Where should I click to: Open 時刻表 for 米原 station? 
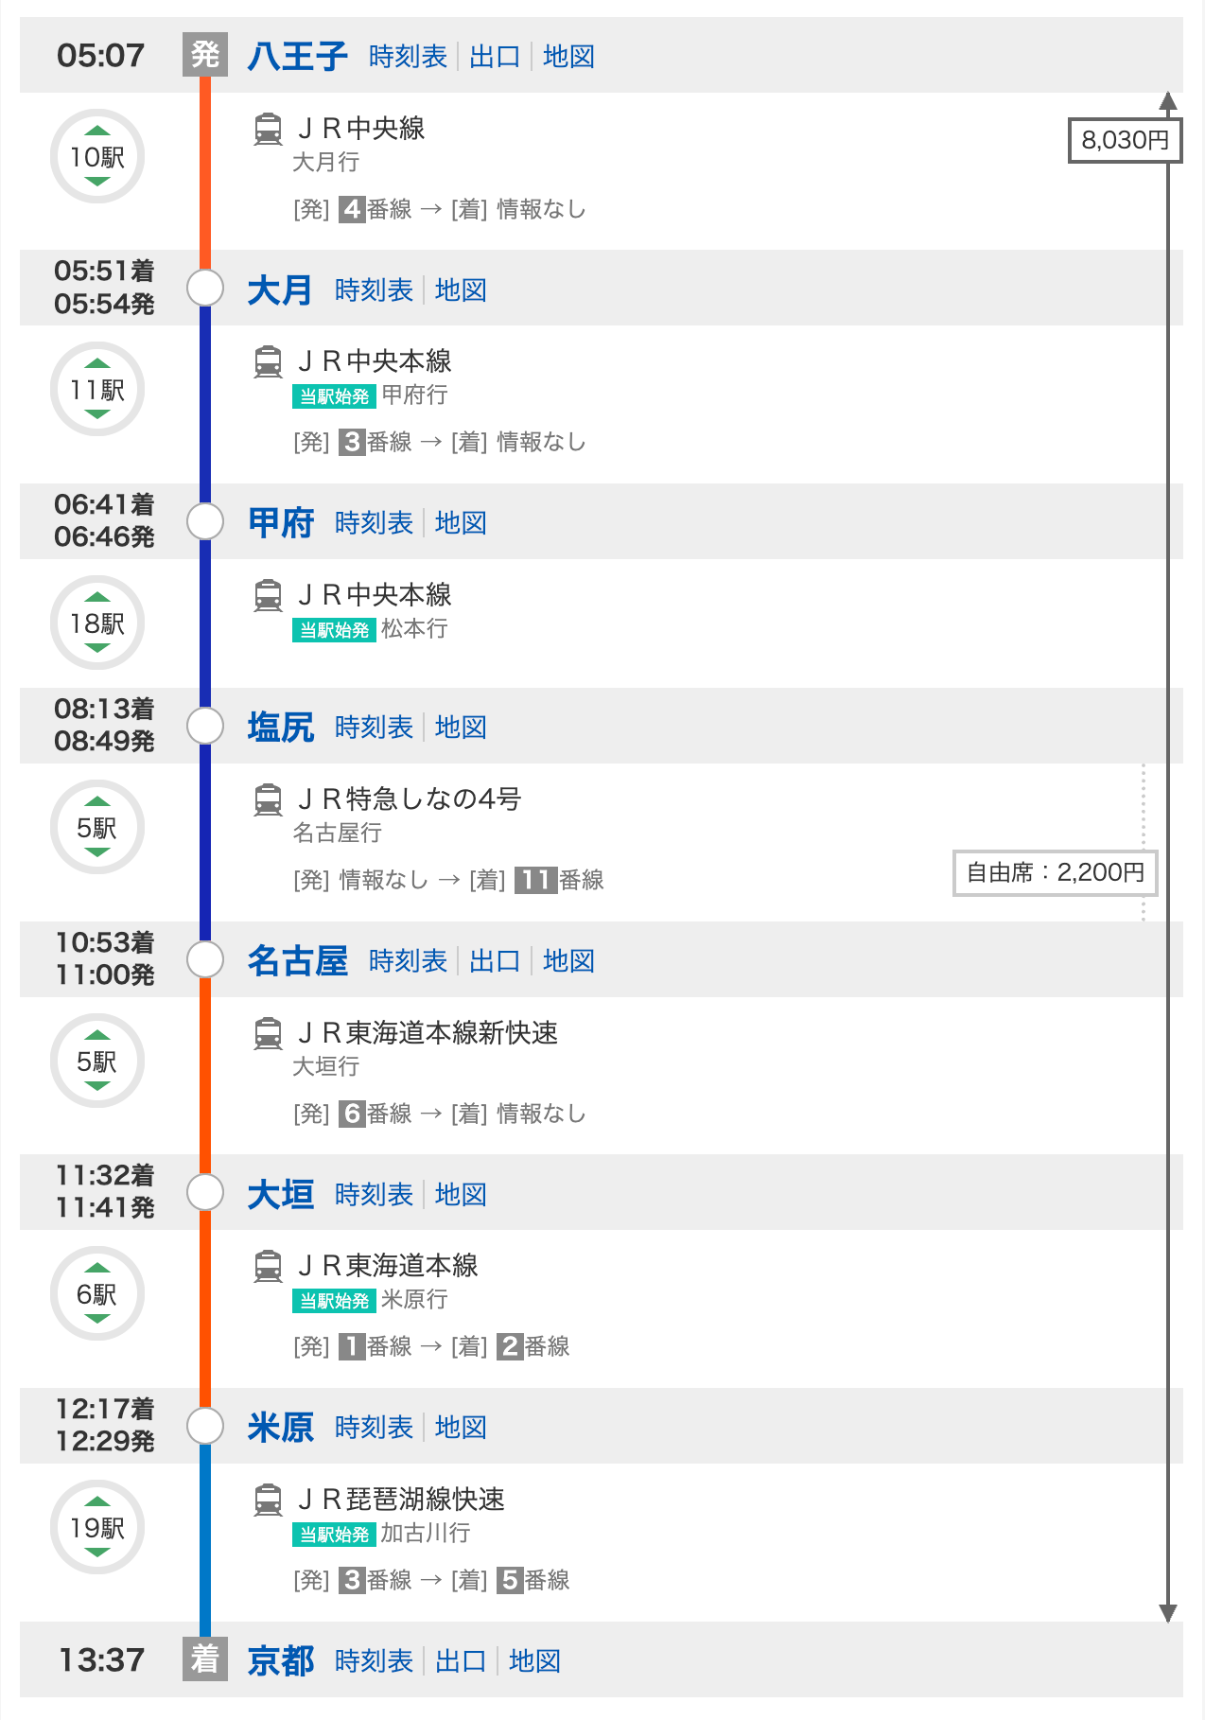pos(374,1427)
